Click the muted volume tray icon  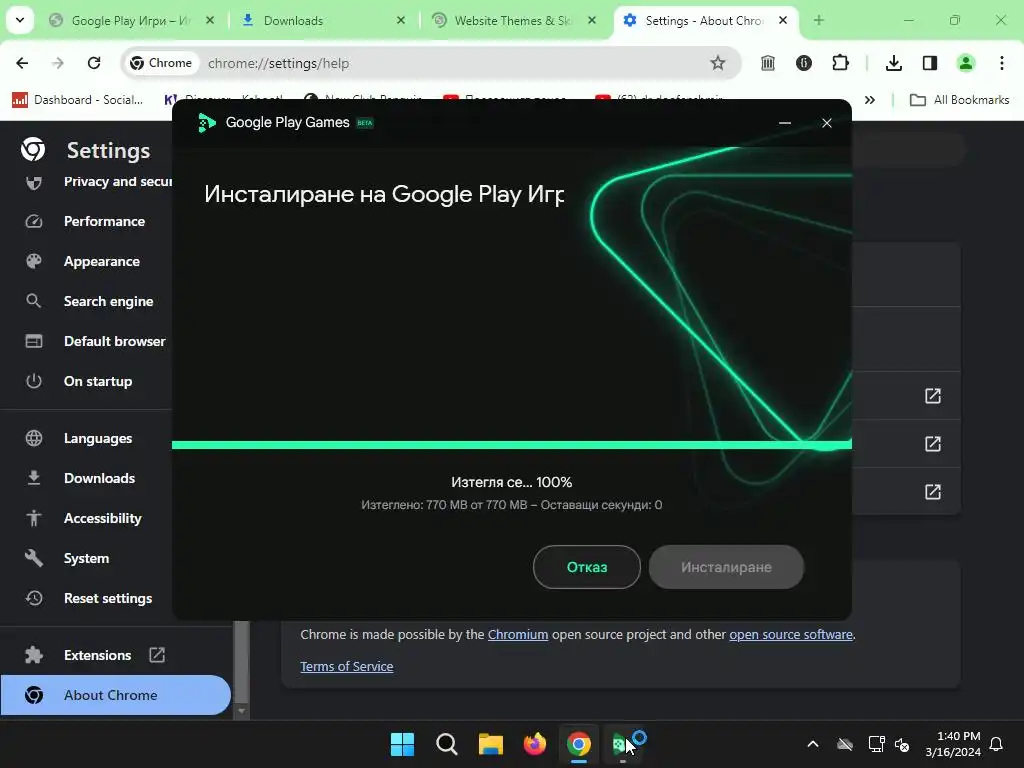(902, 744)
